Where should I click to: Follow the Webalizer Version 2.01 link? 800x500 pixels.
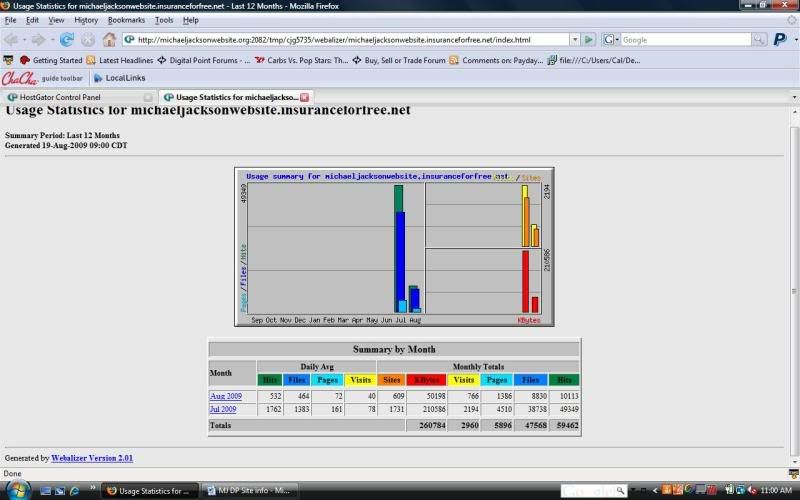point(92,458)
